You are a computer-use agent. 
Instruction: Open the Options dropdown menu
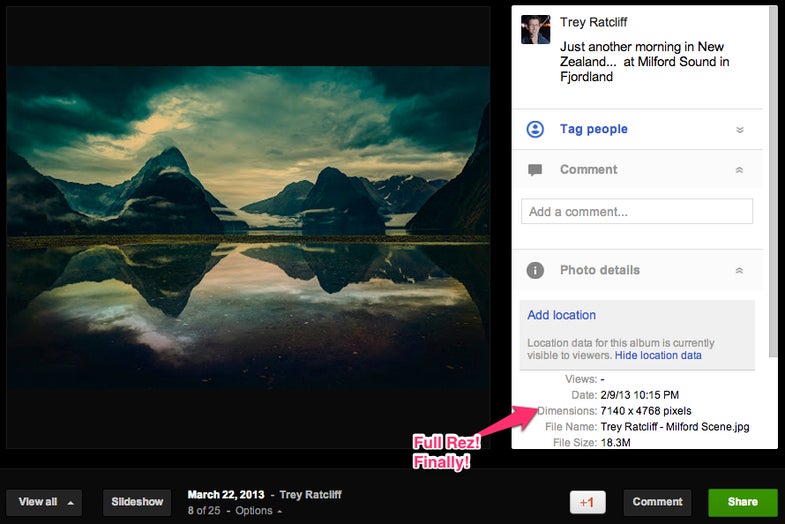pyautogui.click(x=258, y=511)
